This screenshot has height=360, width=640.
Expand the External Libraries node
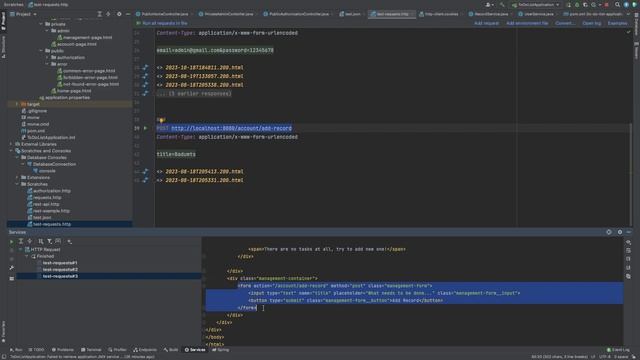point(11,144)
